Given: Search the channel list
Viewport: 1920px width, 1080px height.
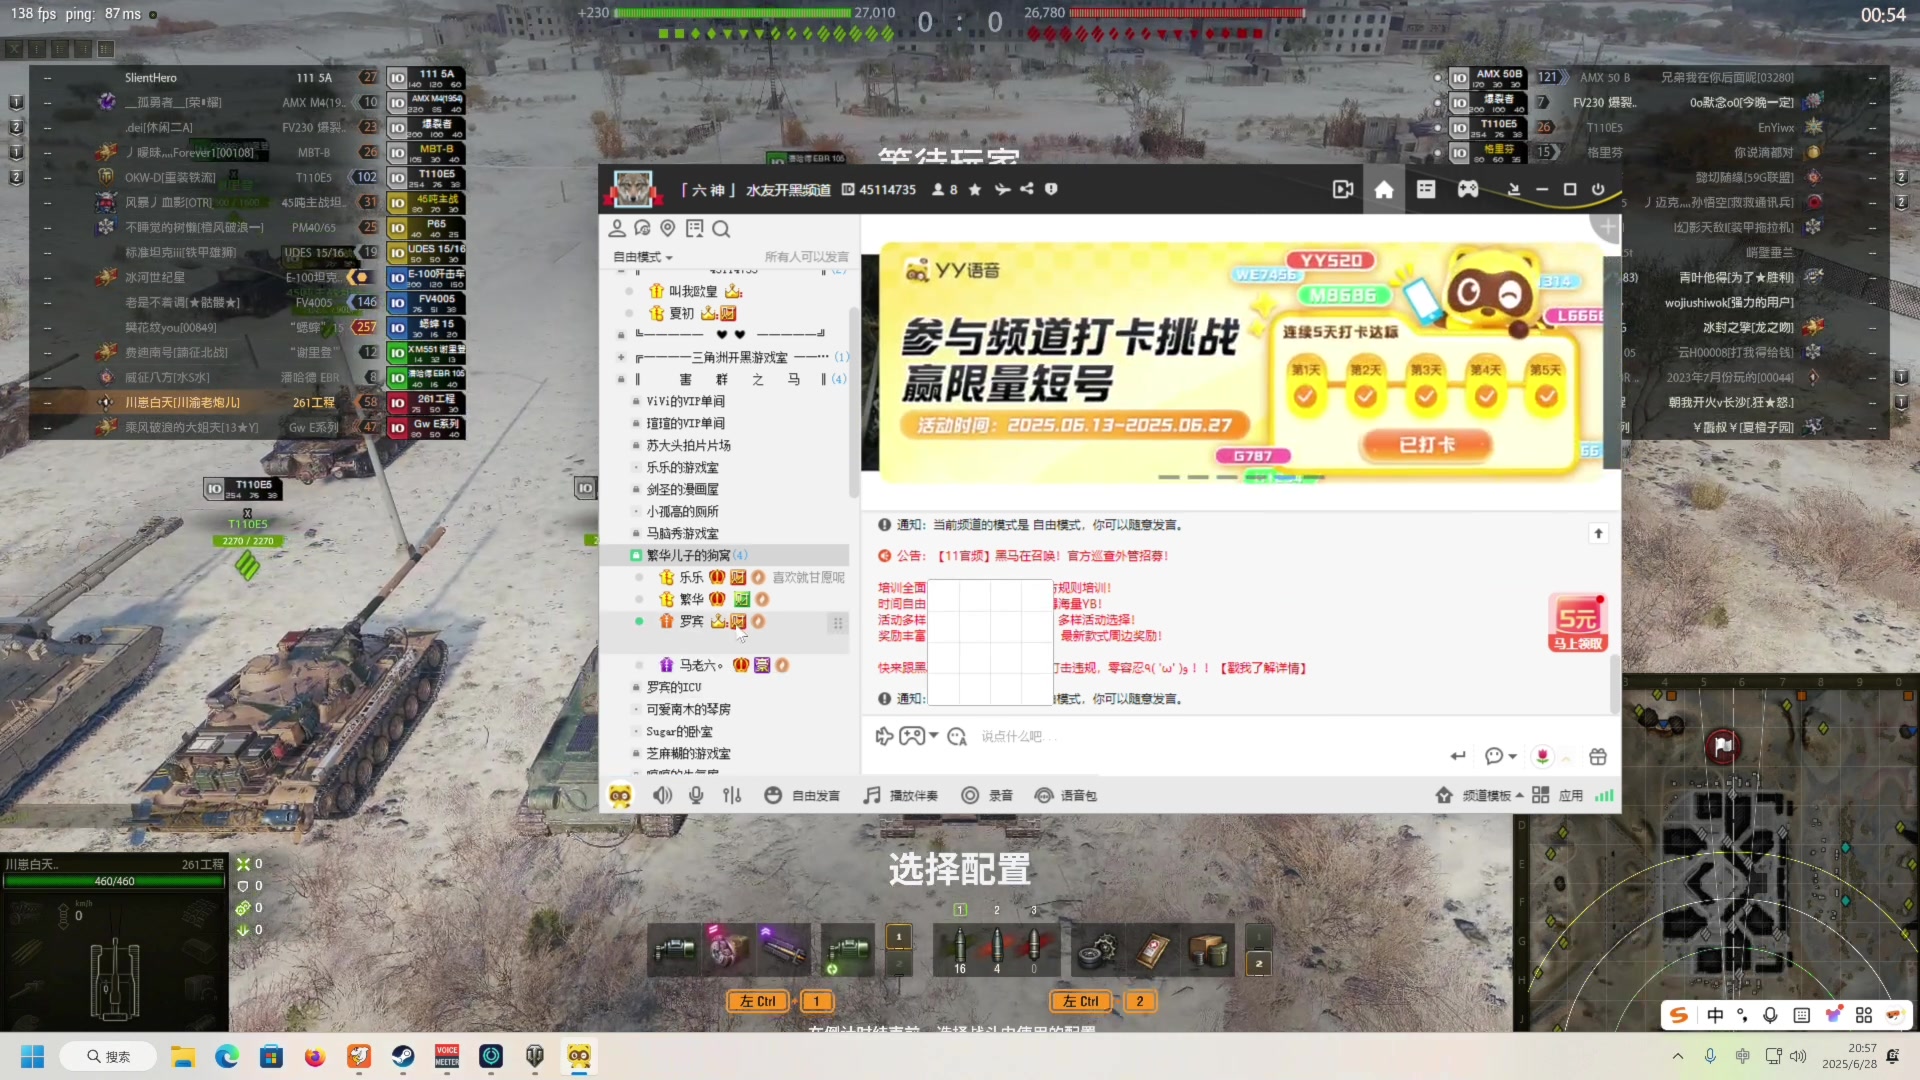Looking at the screenshot, I should [721, 229].
